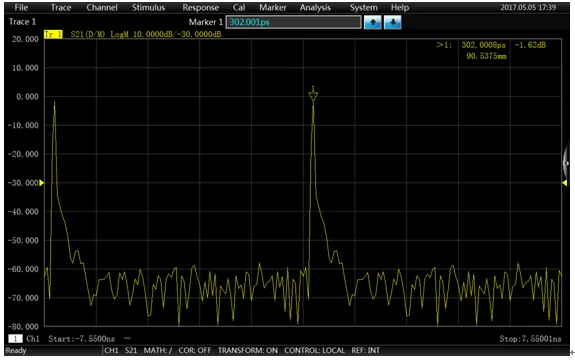Image resolution: width=575 pixels, height=363 pixels.
Task: Click the -80.000 y-axis label
Action: coord(23,326)
